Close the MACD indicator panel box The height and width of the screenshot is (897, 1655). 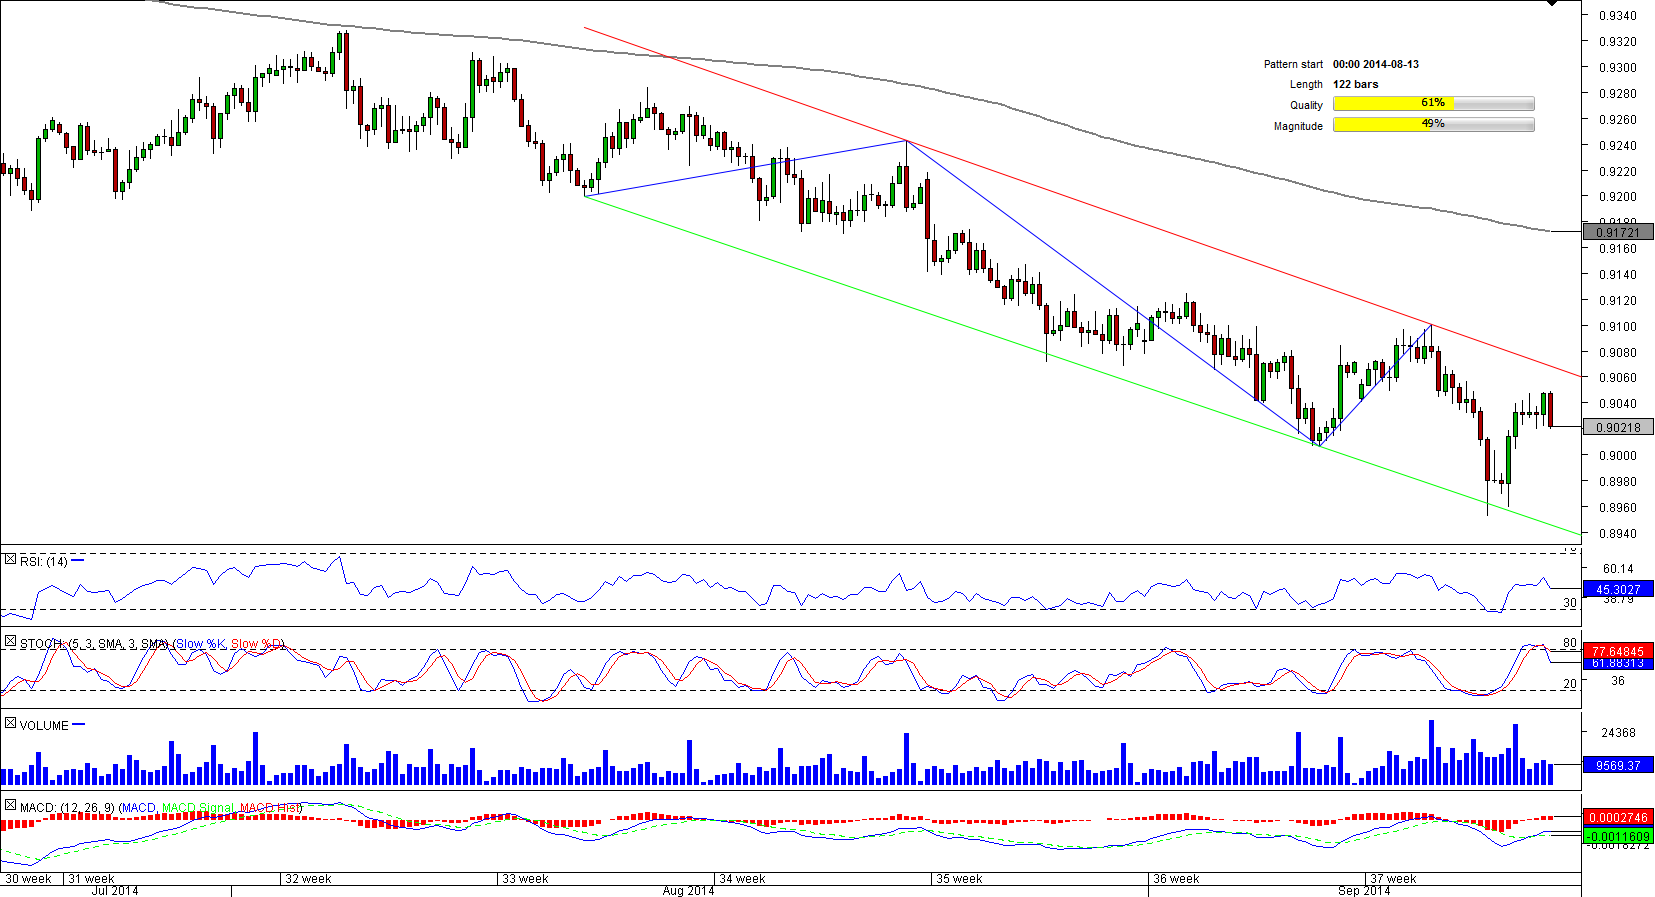pyautogui.click(x=10, y=806)
